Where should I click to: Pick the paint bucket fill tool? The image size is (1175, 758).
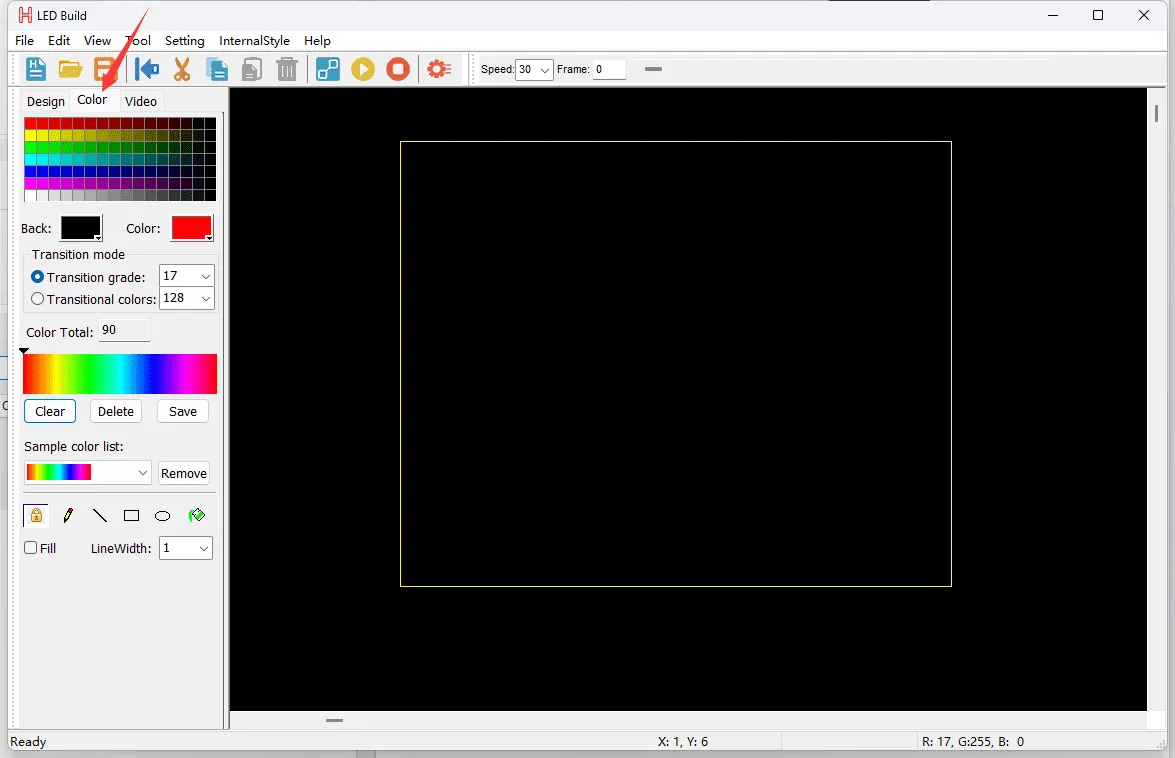point(197,516)
